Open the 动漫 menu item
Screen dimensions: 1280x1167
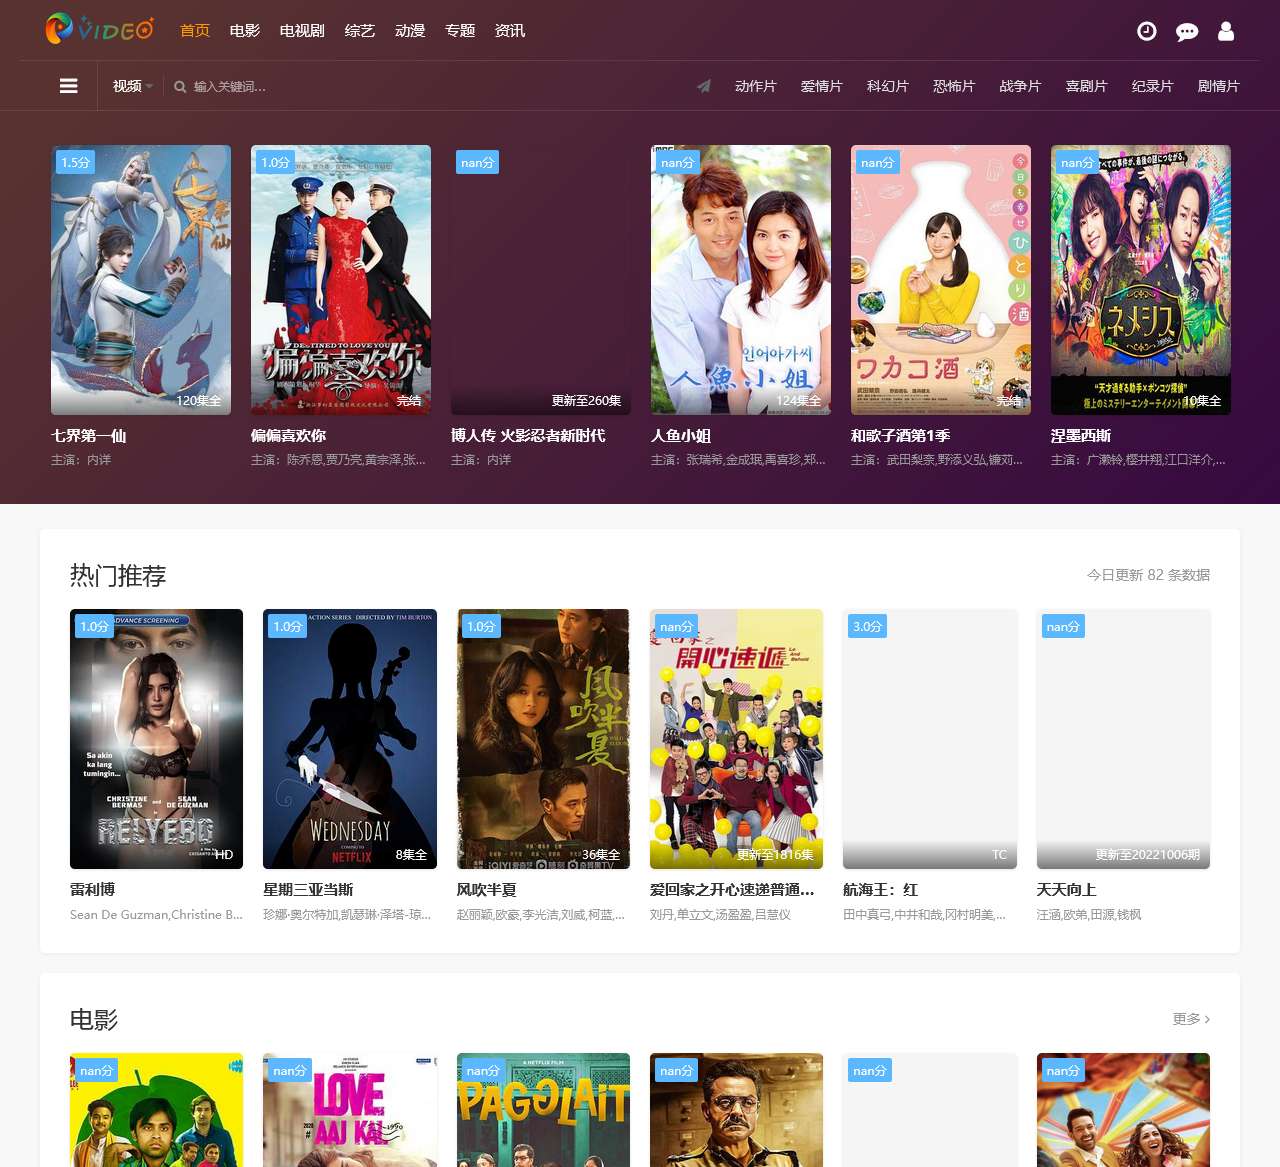pyautogui.click(x=410, y=31)
